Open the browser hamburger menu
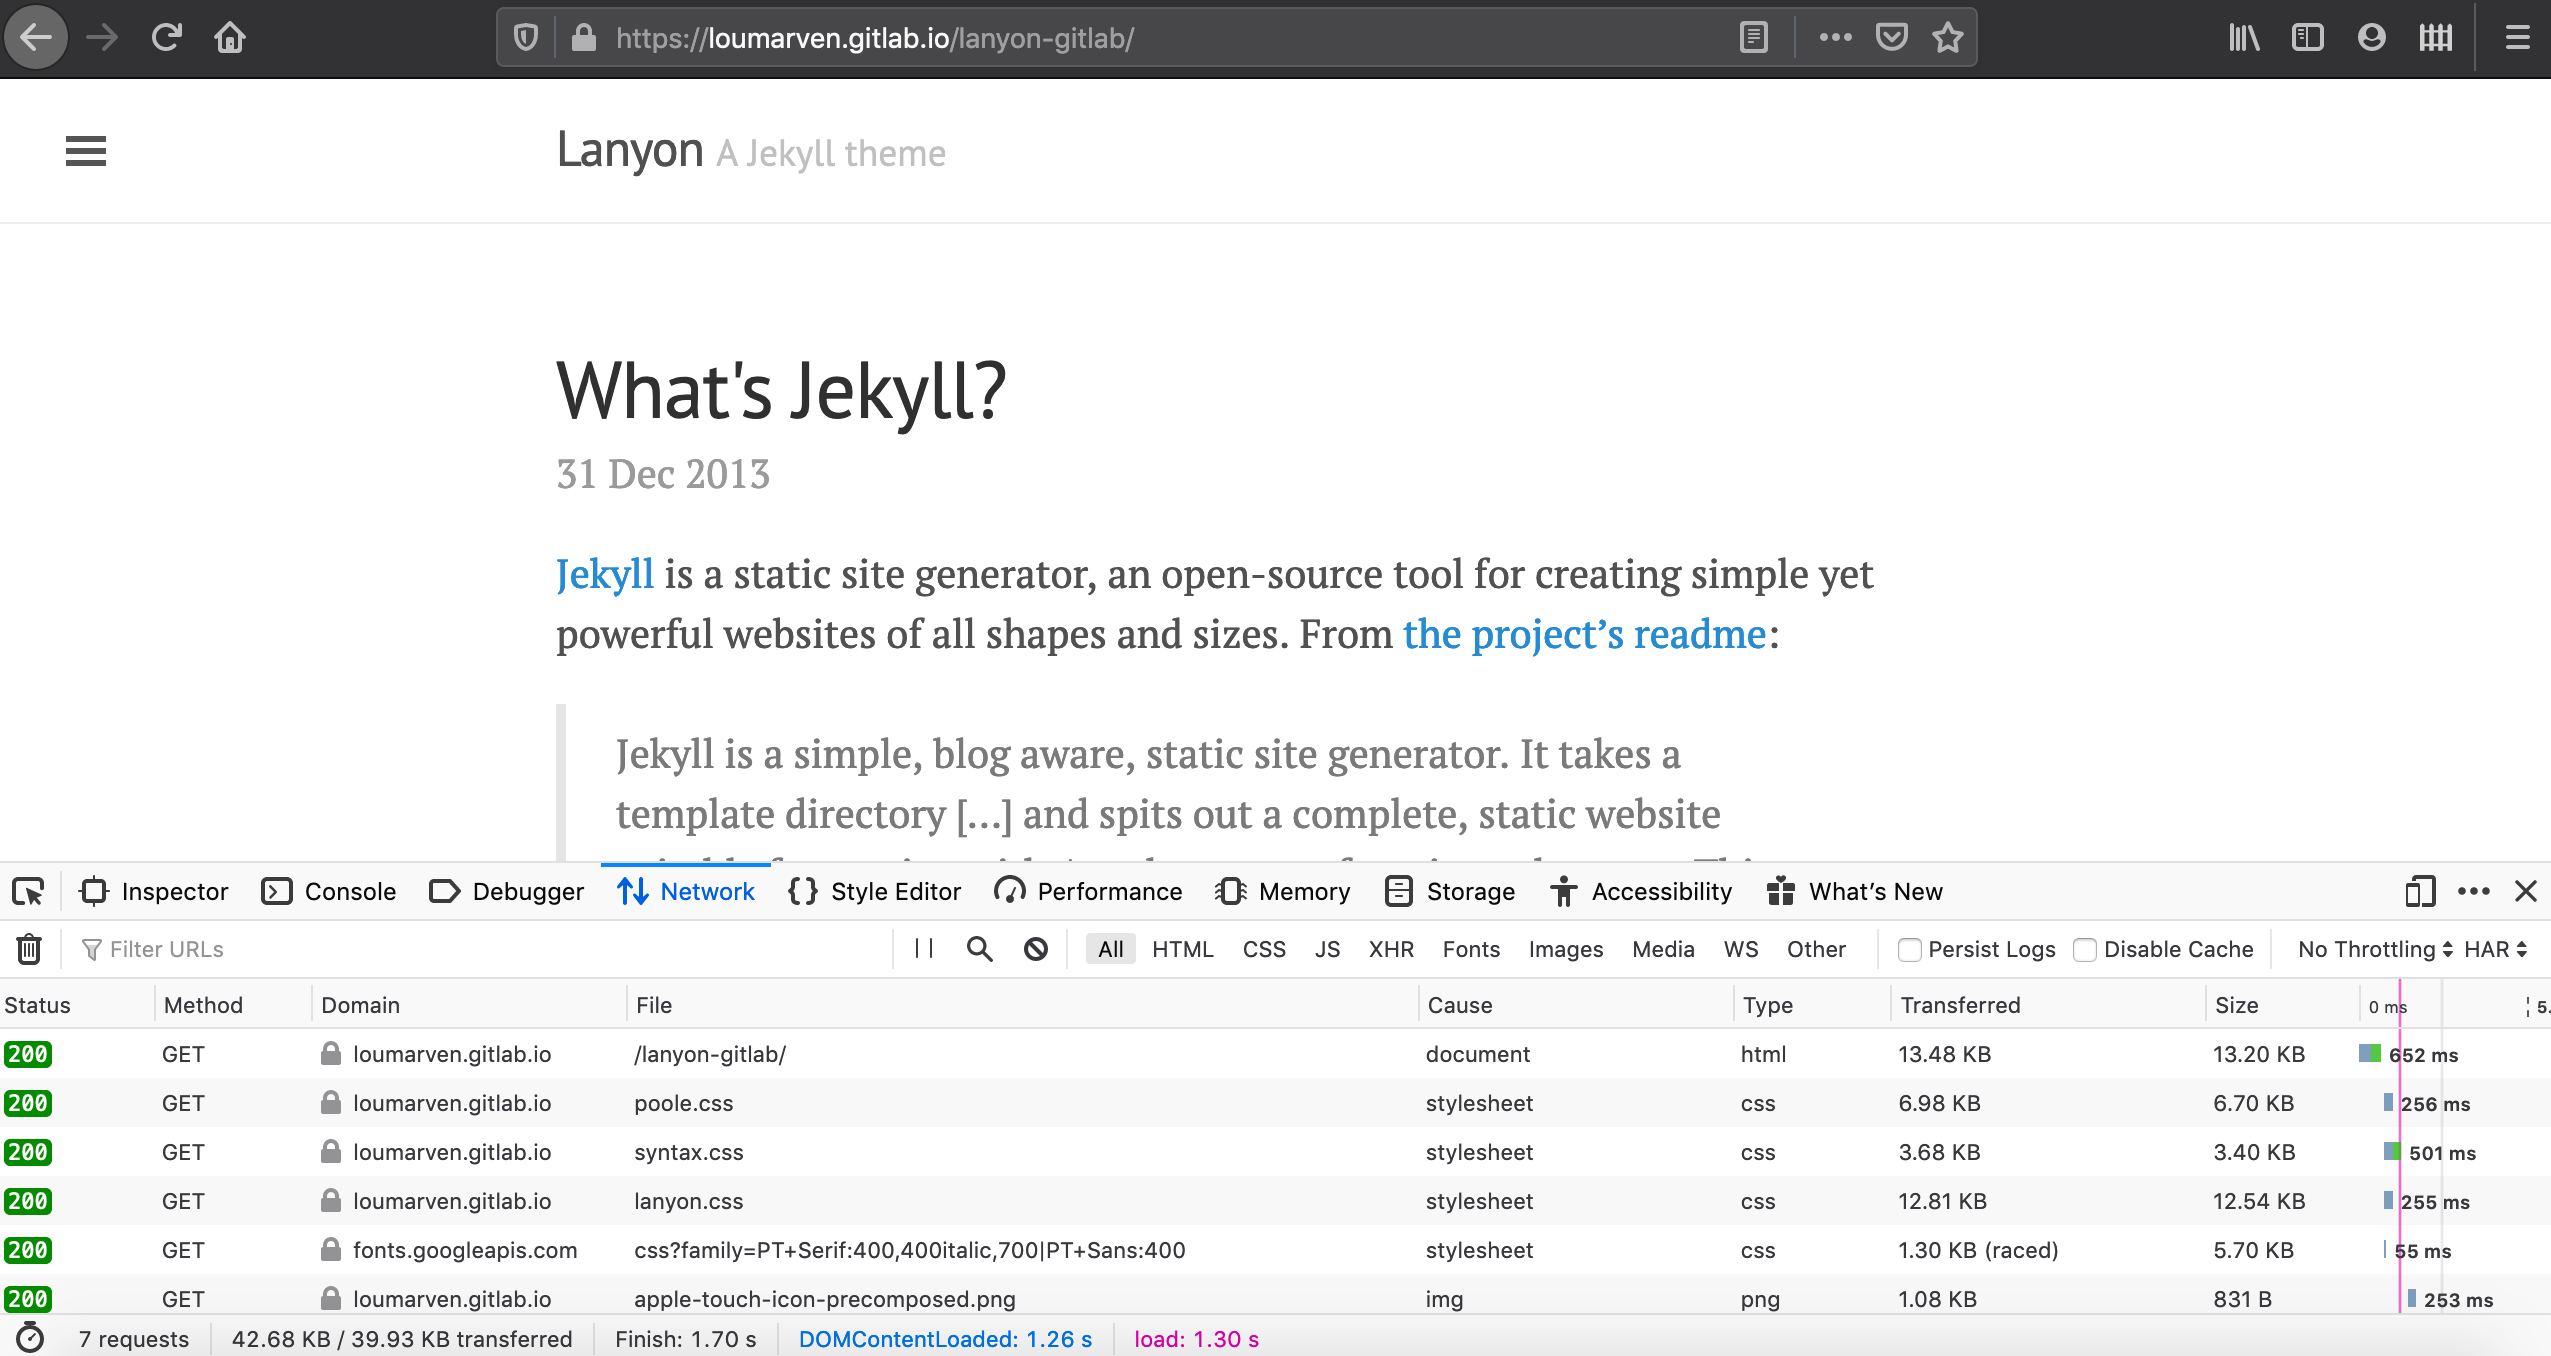 click(2518, 38)
